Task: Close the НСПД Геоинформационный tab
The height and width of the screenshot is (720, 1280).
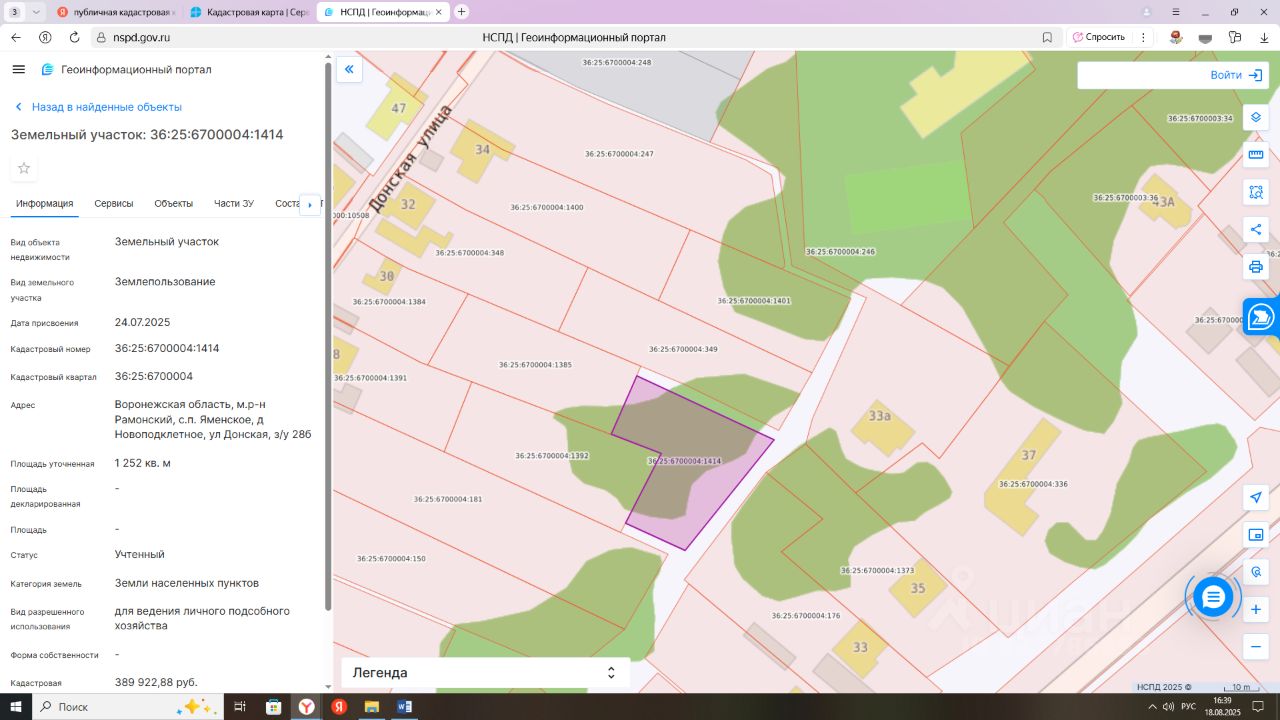Action: click(x=438, y=12)
